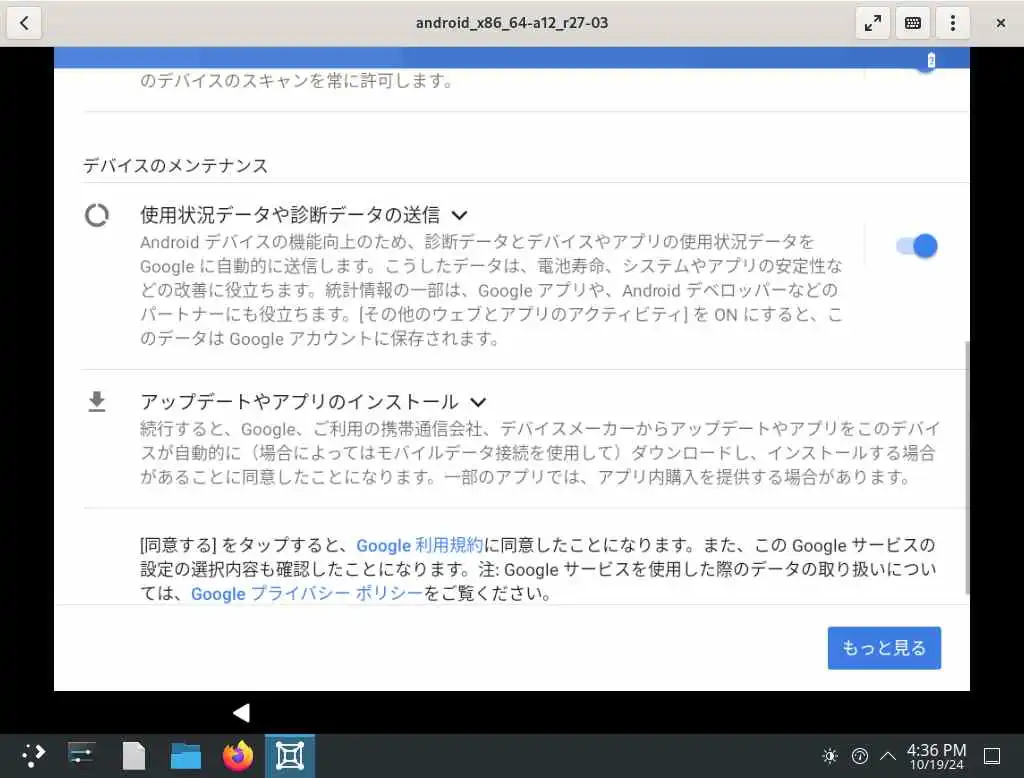Image resolution: width=1024 pixels, height=778 pixels.
Task: Click the download icon beside updates
Action: 97,402
